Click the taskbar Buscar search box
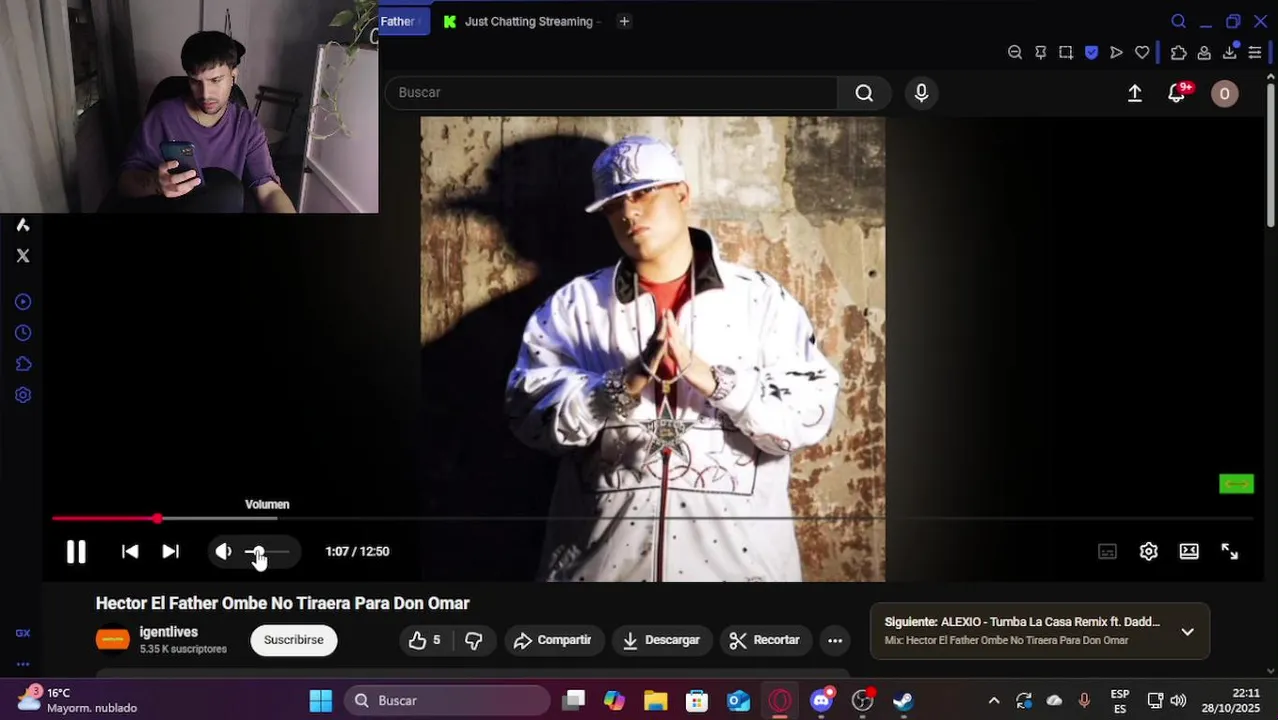This screenshot has height=720, width=1278. click(447, 701)
